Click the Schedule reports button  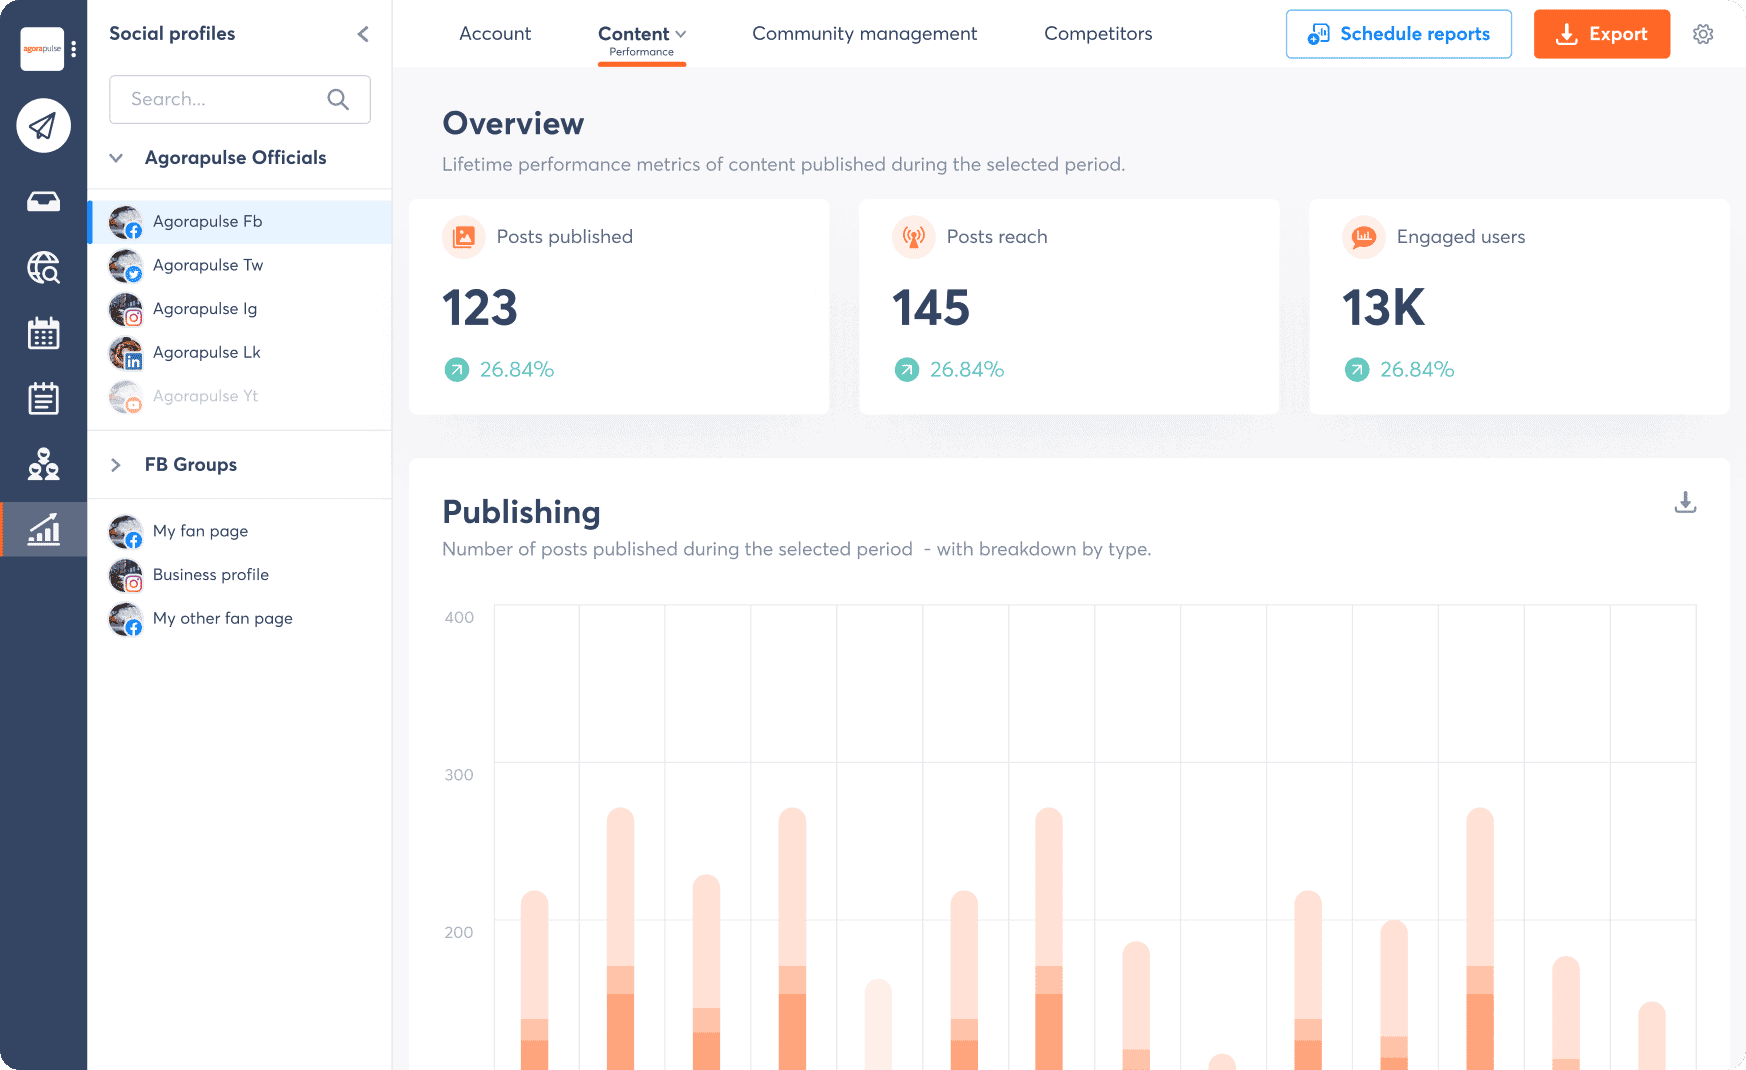1398,34
